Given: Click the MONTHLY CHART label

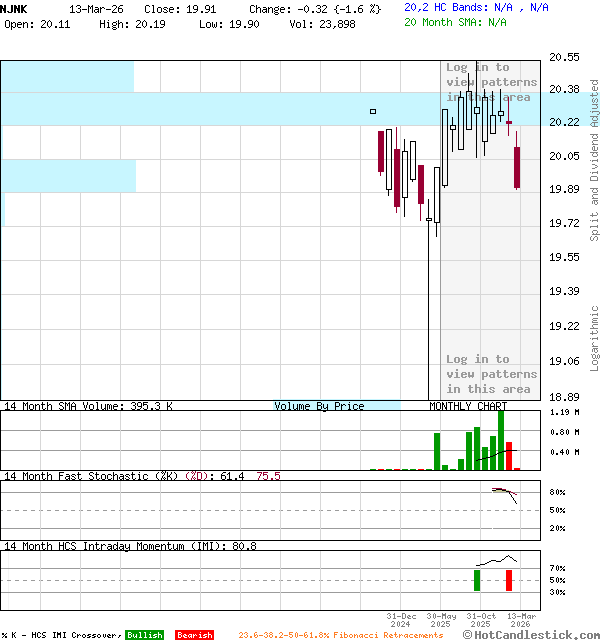Looking at the screenshot, I should coord(468,406).
